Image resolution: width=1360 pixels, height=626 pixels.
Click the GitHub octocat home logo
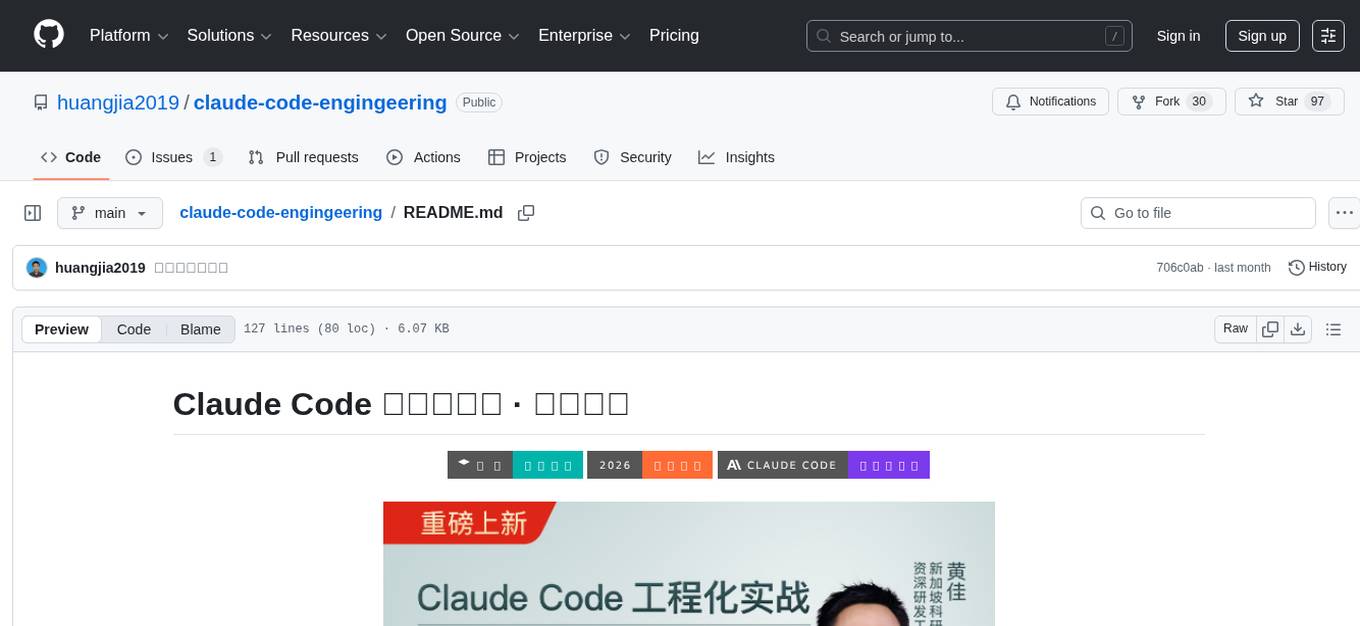pyautogui.click(x=48, y=35)
